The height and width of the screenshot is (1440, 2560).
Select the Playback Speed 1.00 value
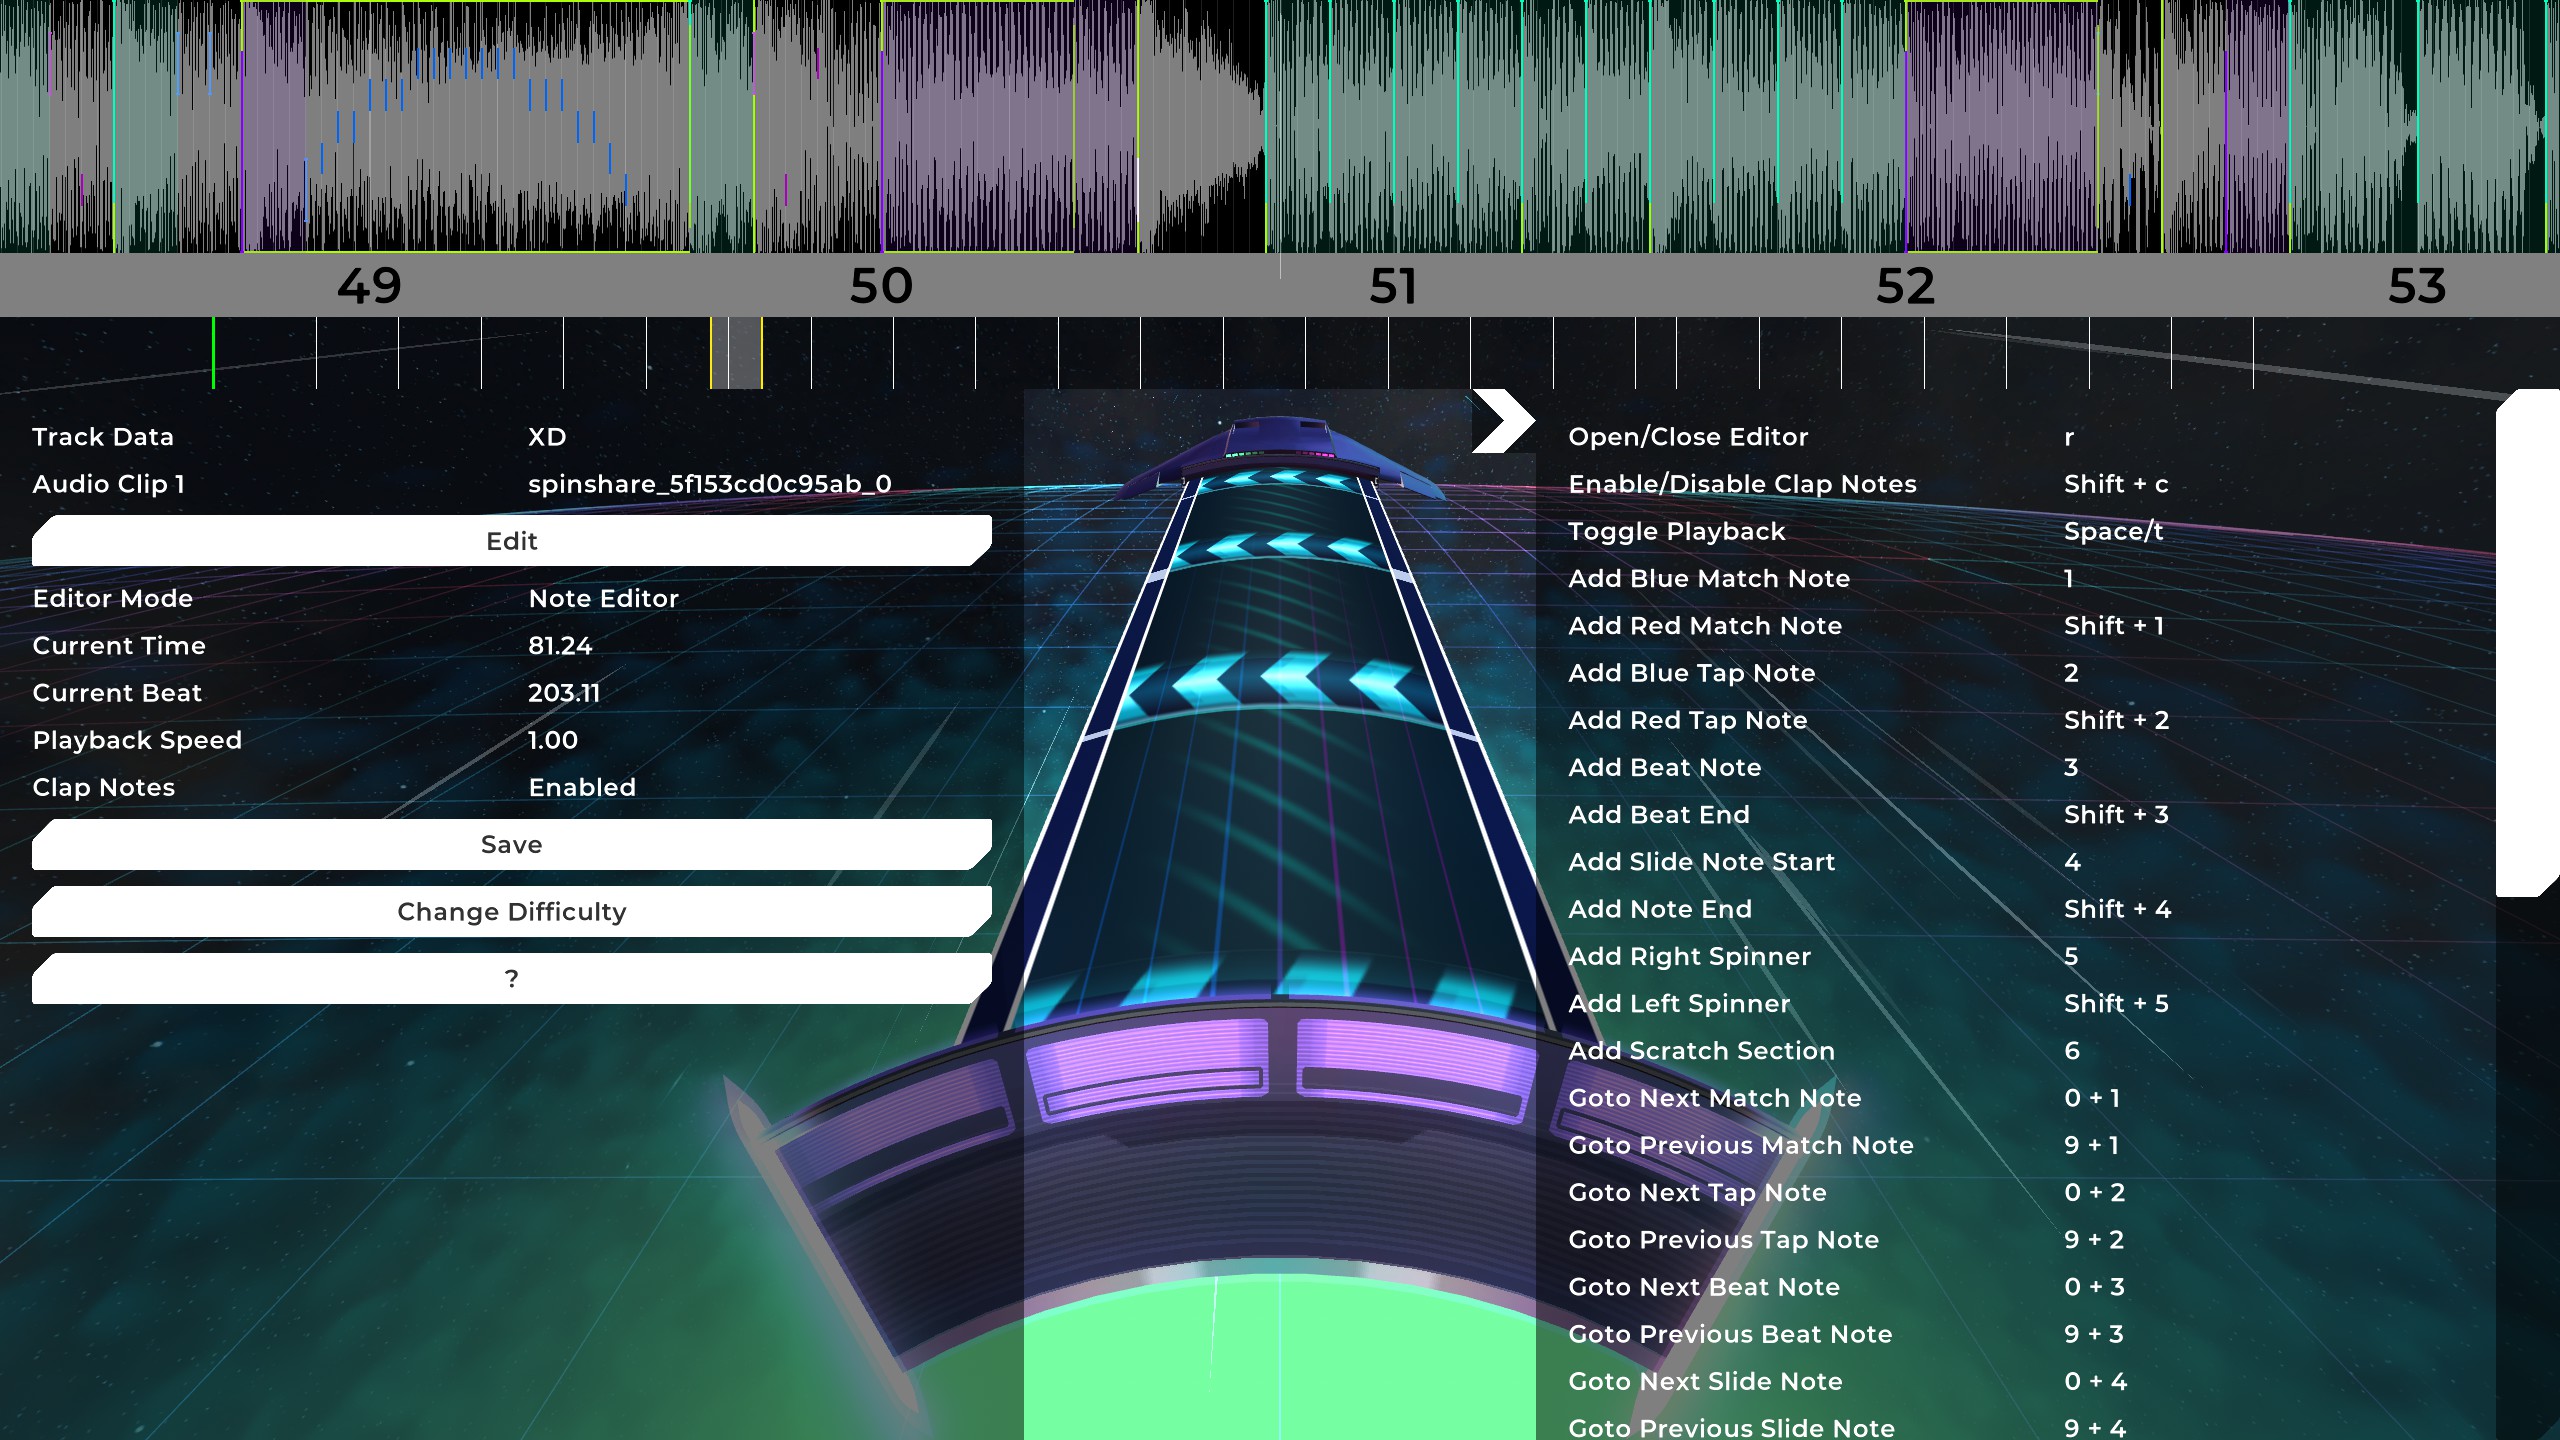point(552,741)
